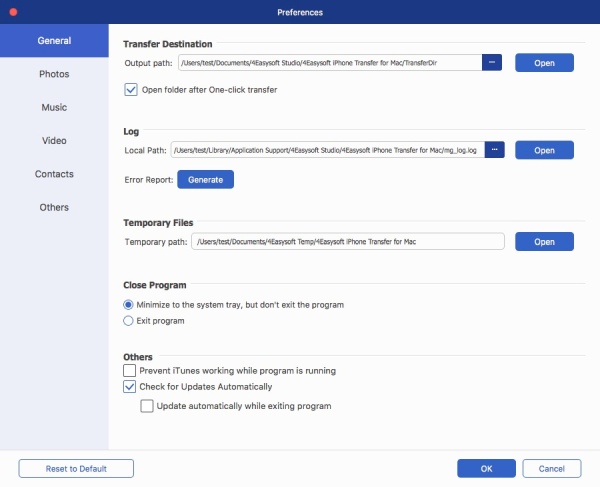Open the Others tab in the sidebar

click(x=54, y=207)
